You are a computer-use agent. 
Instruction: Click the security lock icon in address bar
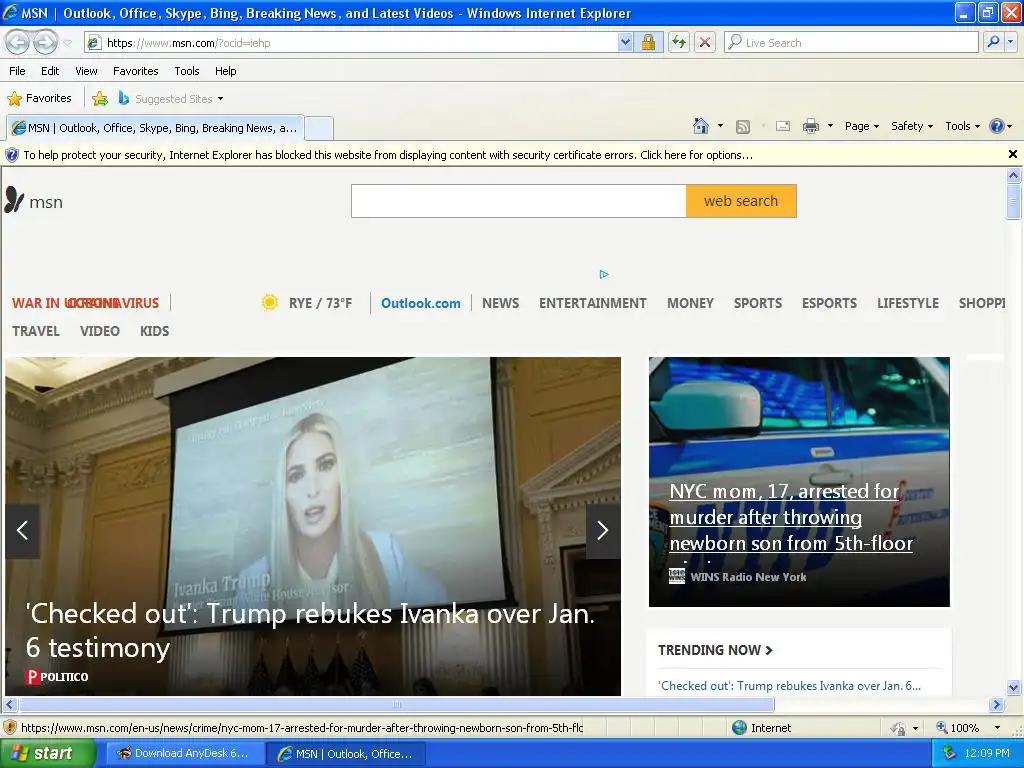click(x=648, y=43)
